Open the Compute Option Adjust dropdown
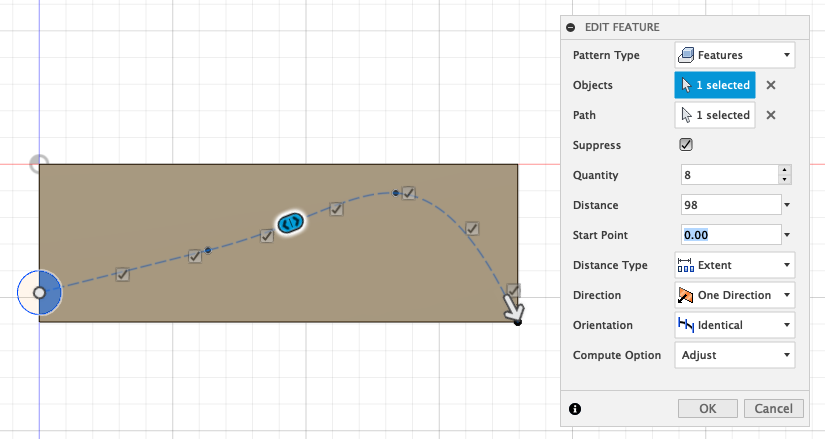Screen dimensions: 825x439 [x=735, y=355]
